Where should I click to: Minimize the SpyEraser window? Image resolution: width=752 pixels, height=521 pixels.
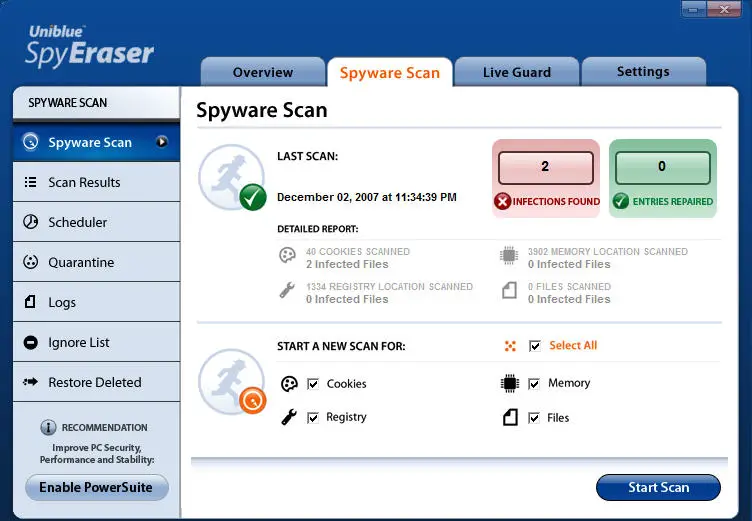[x=693, y=9]
